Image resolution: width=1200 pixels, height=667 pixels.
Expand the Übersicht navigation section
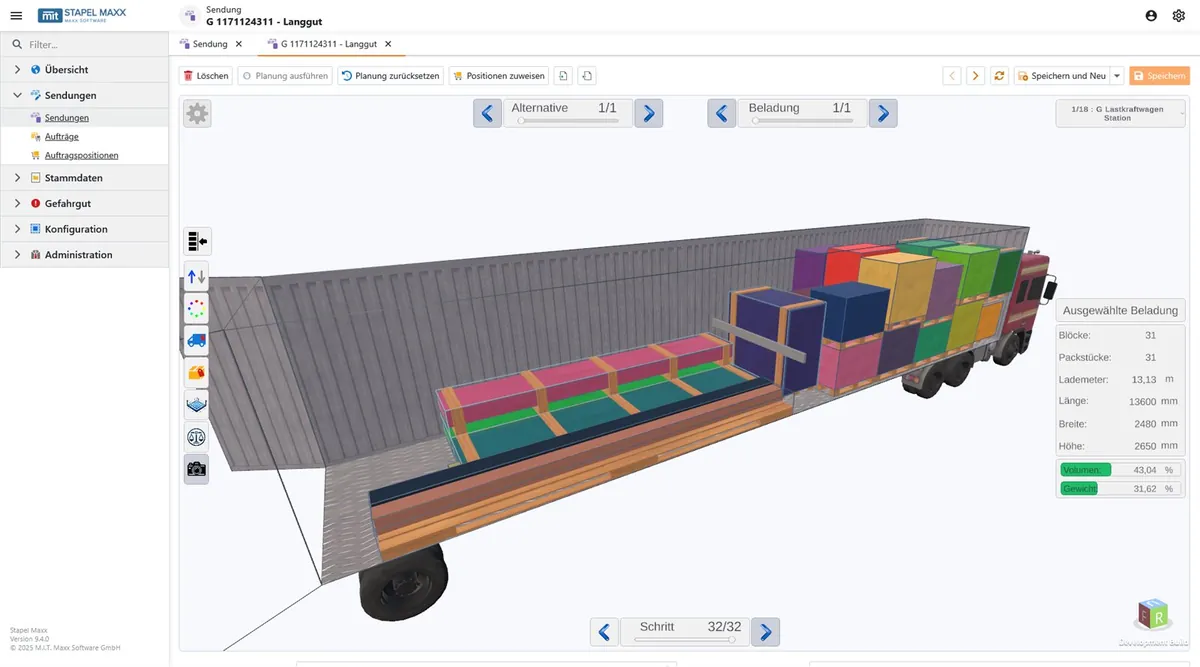coord(18,70)
